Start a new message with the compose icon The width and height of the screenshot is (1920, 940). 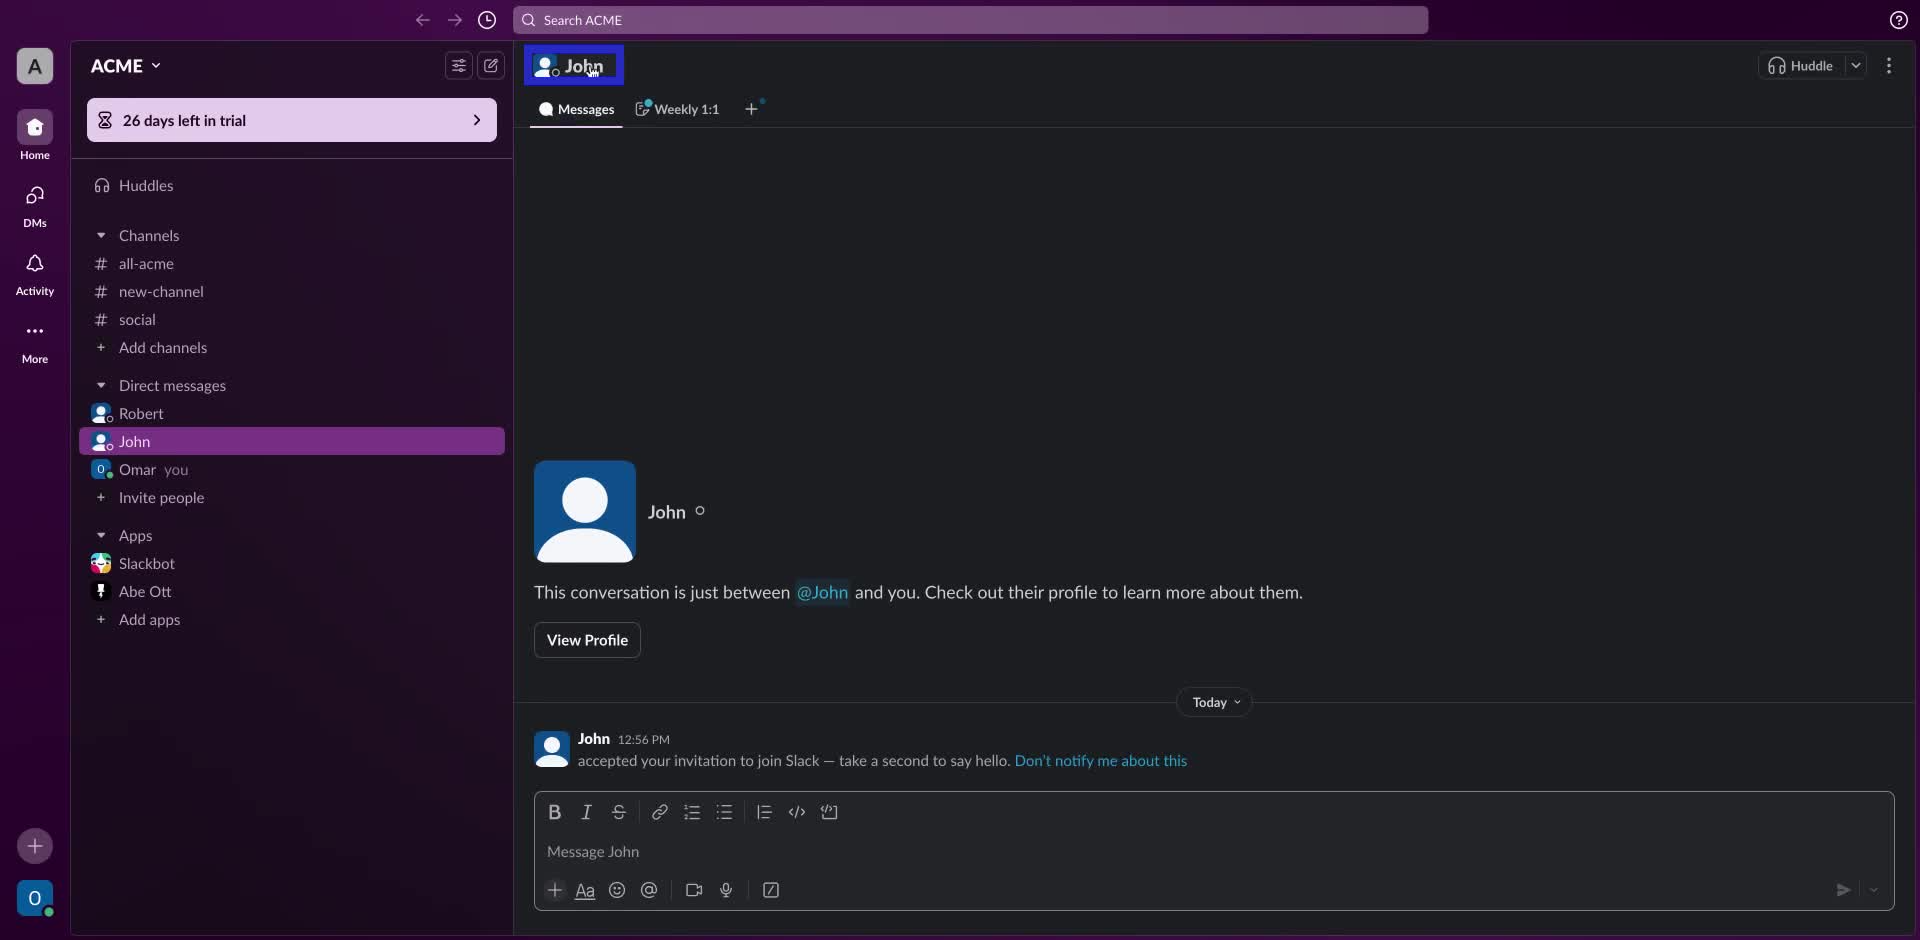[x=491, y=65]
